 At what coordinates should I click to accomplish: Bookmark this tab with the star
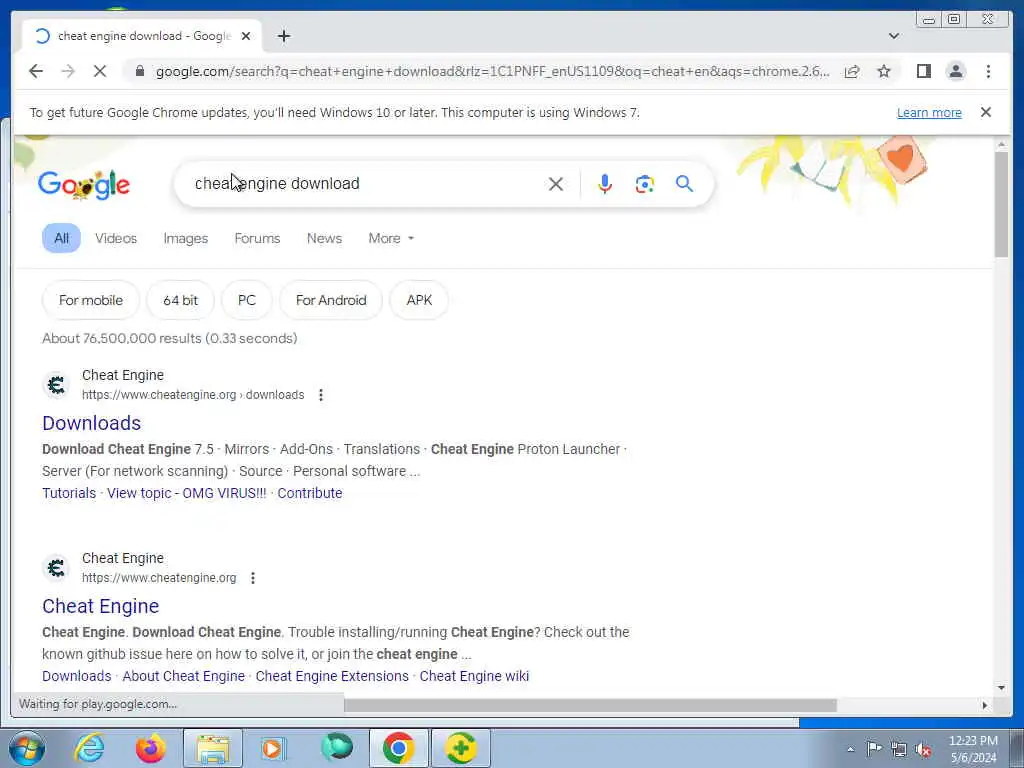(x=884, y=71)
